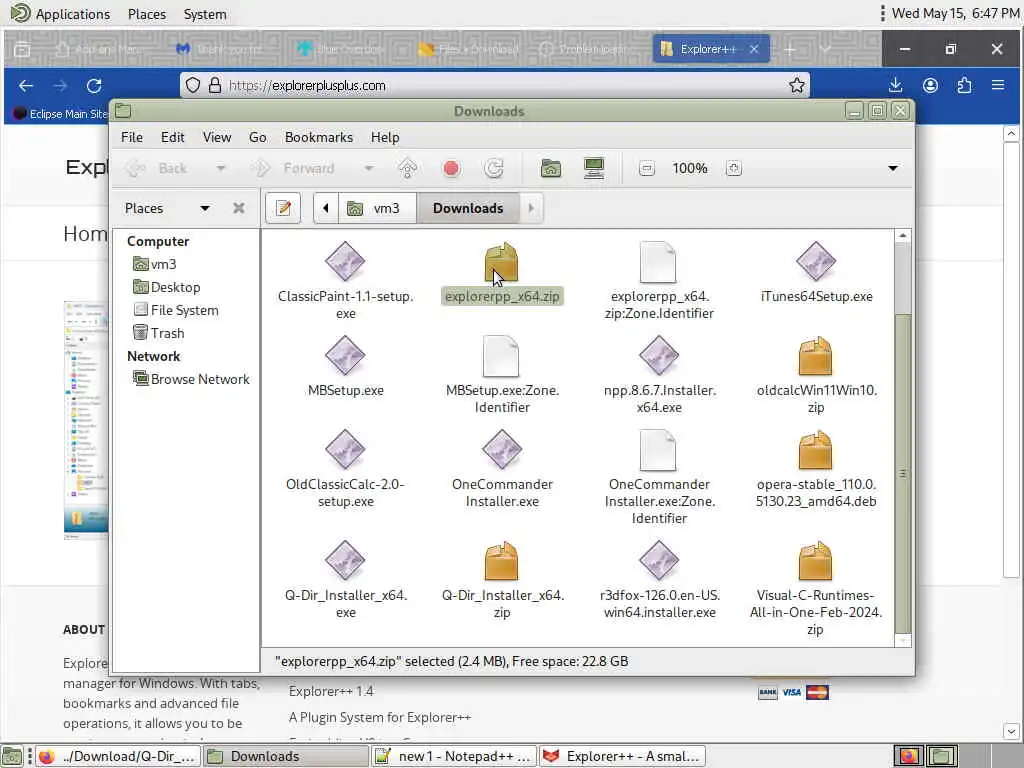Open the Back history dropdown arrow
This screenshot has height=768, width=1024.
click(x=221, y=168)
